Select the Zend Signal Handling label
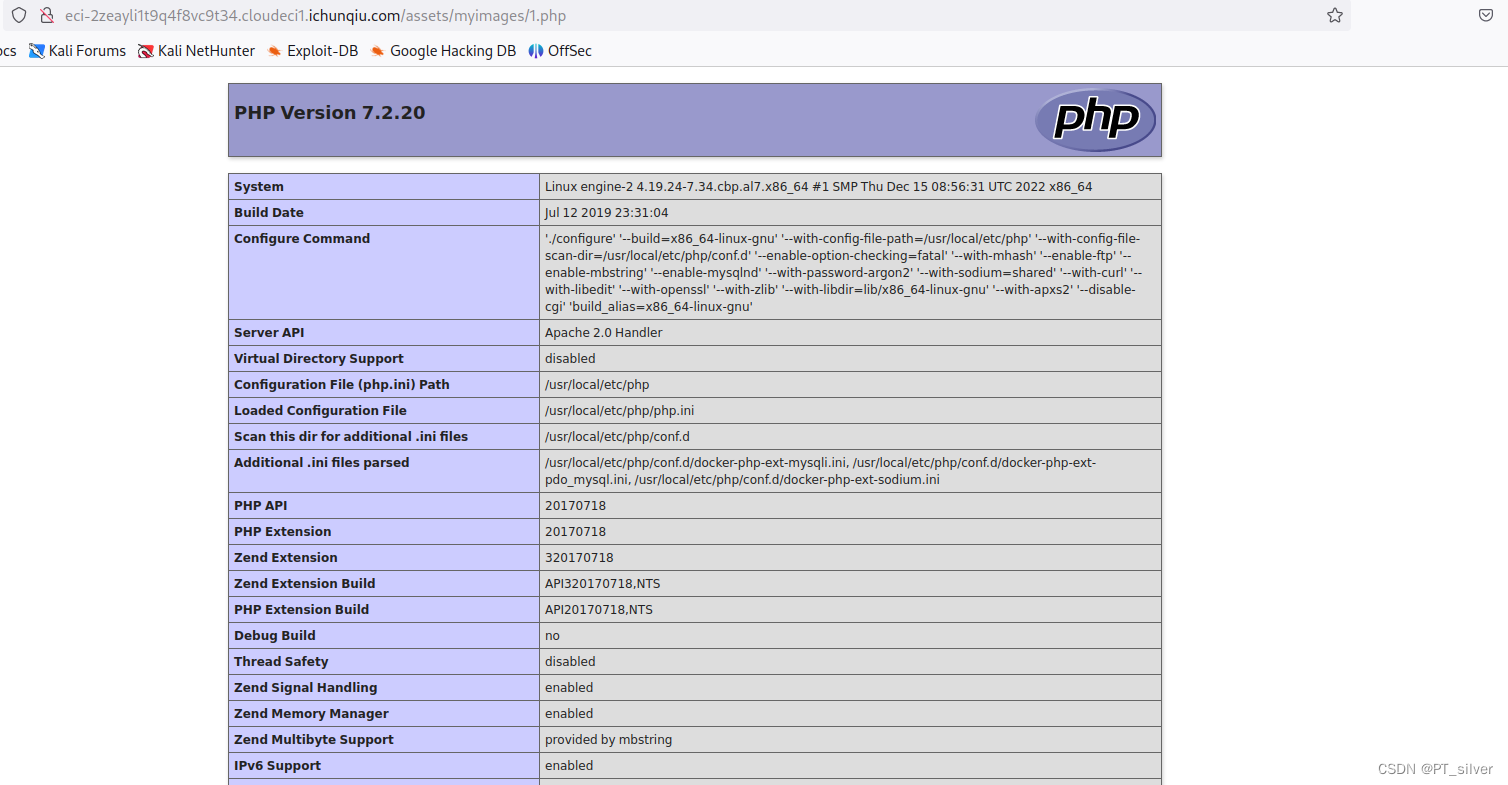This screenshot has width=1508, height=785. pyautogui.click(x=306, y=688)
